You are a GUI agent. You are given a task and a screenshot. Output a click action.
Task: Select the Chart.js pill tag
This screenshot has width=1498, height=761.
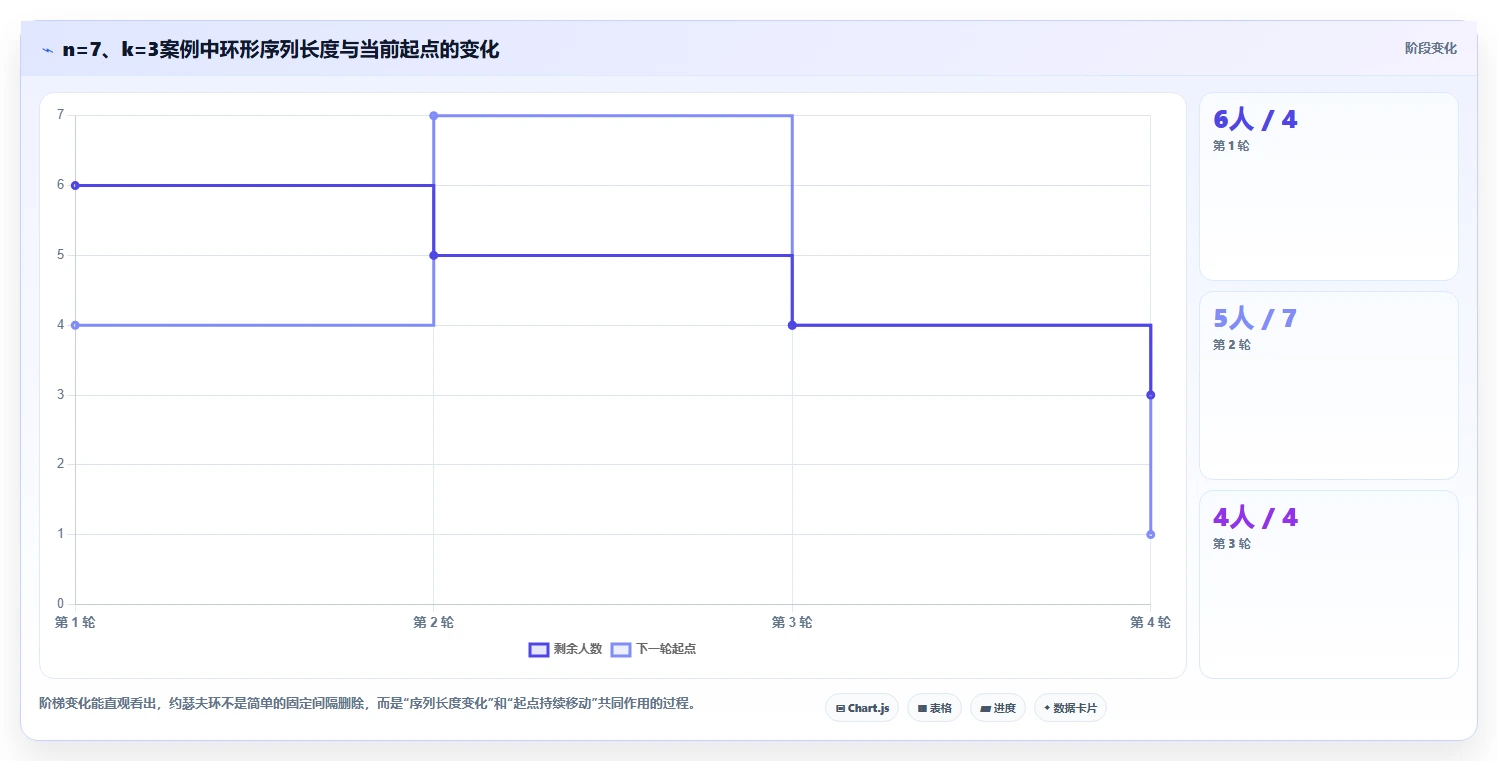pyautogui.click(x=862, y=708)
